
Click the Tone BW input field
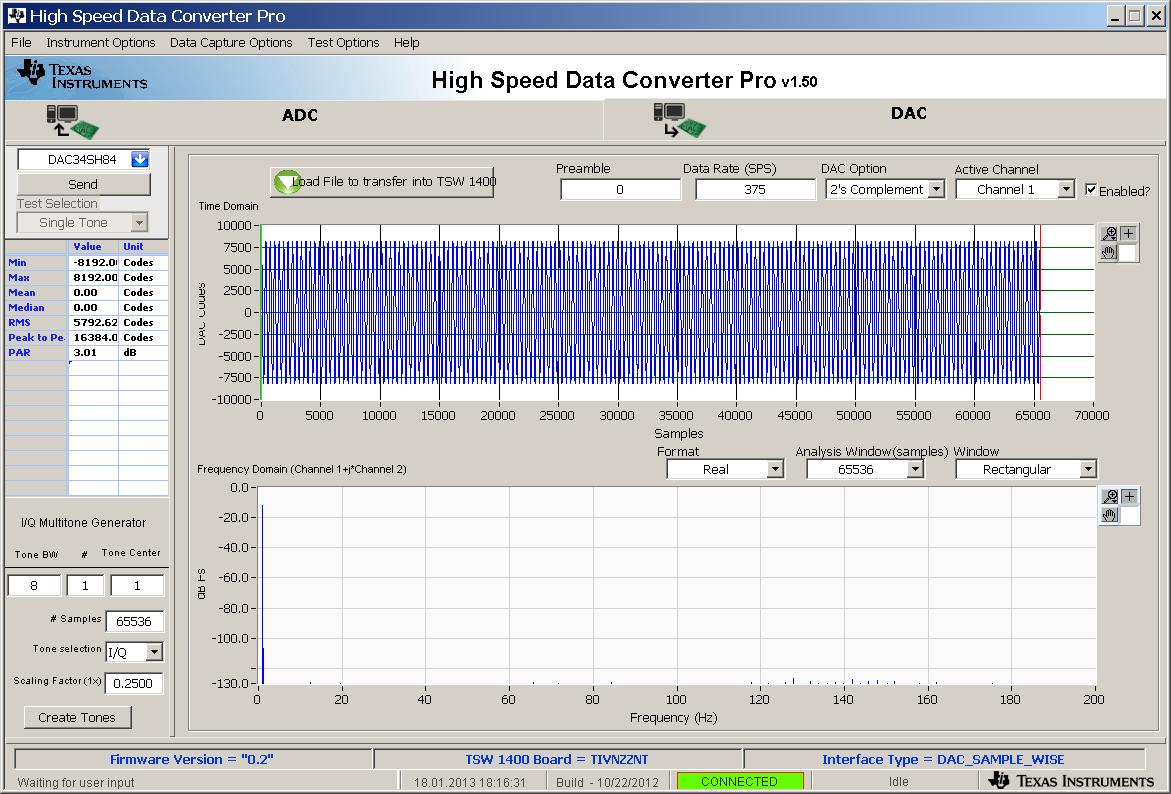point(34,586)
